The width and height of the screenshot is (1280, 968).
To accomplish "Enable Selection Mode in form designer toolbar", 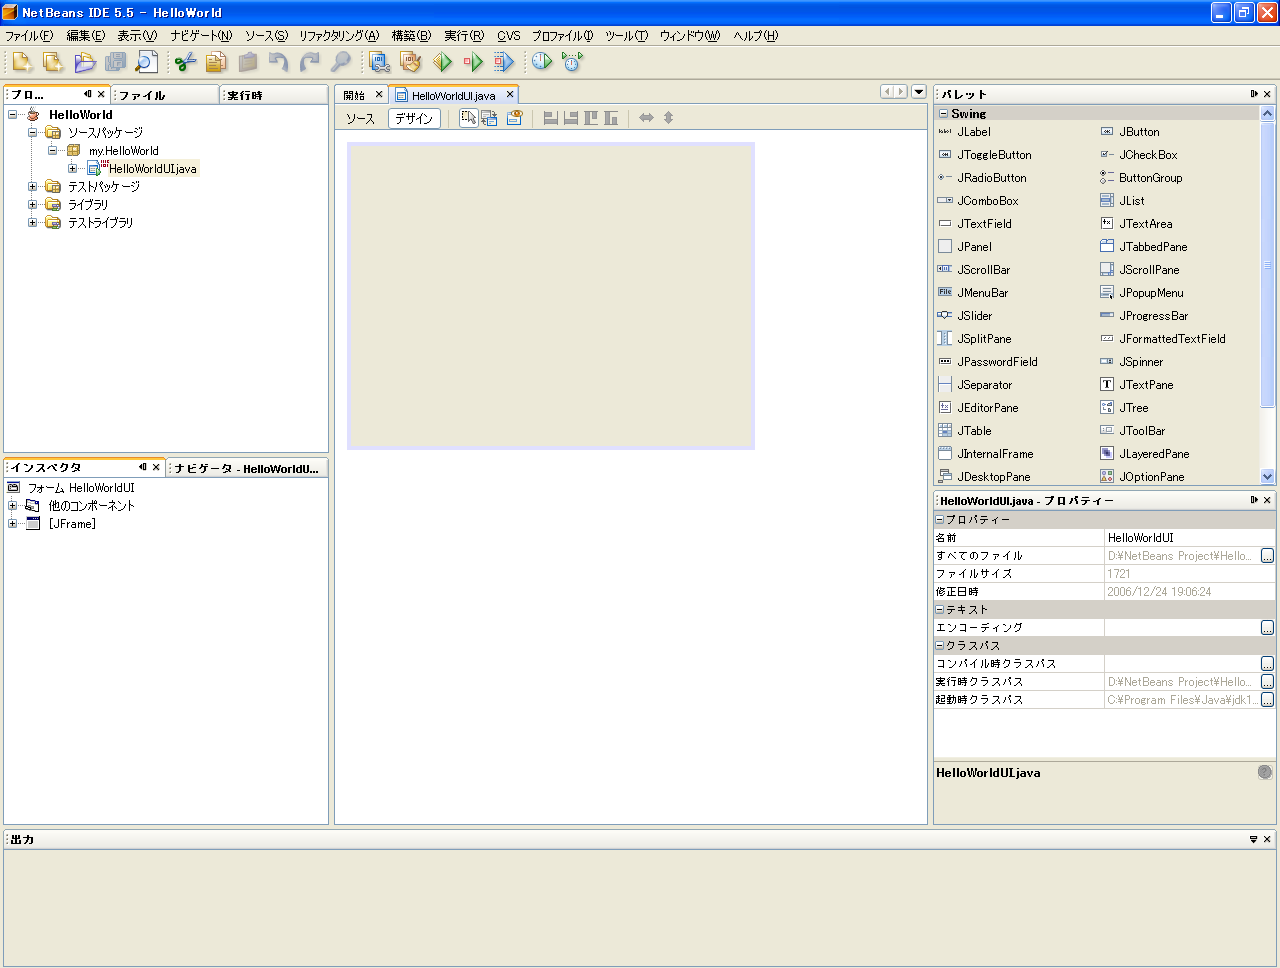I will [x=468, y=118].
